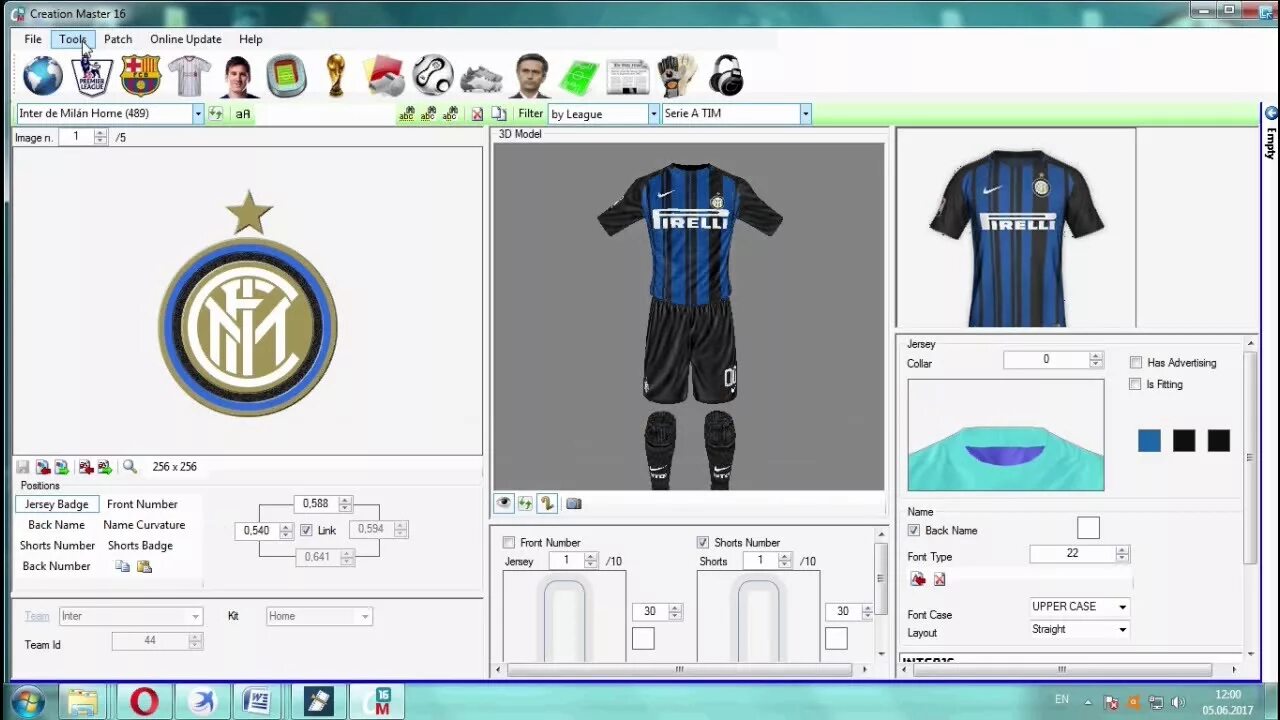Open the golden trophy tournaments icon
The height and width of the screenshot is (720, 1280).
coord(336,76)
